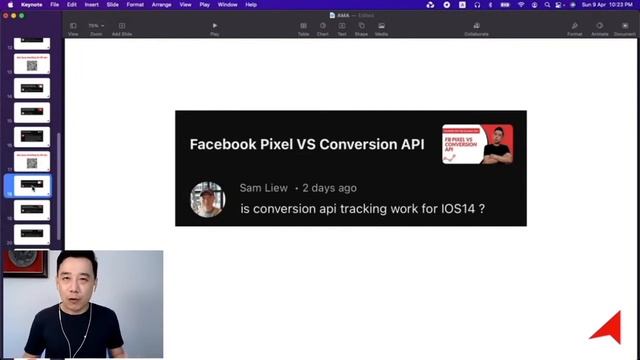Select slide 16 thumbnail

pos(32,137)
